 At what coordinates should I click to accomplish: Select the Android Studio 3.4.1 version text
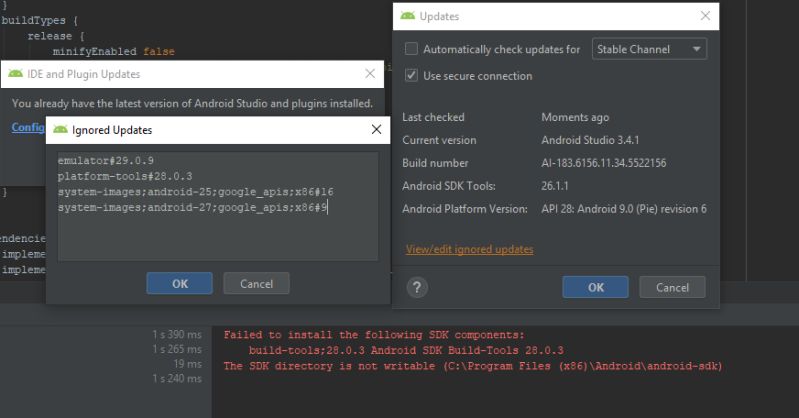(x=590, y=140)
